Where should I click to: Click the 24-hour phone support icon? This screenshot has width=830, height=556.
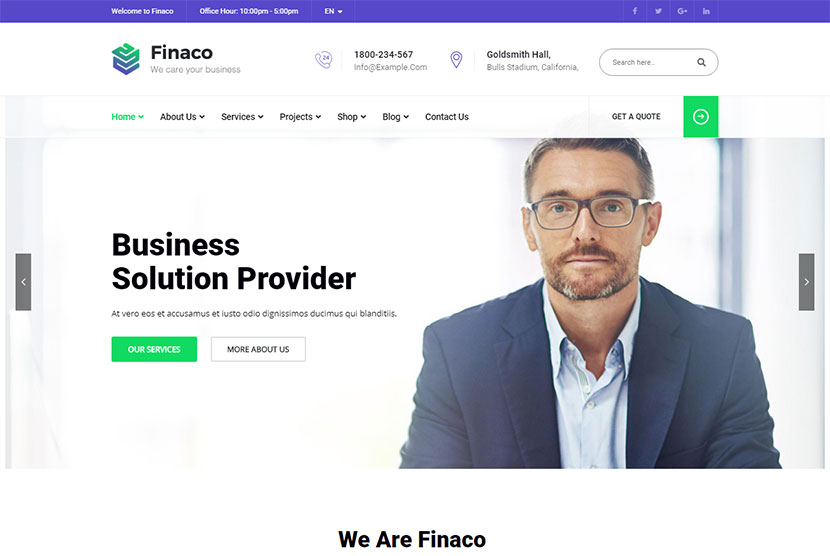pos(323,60)
